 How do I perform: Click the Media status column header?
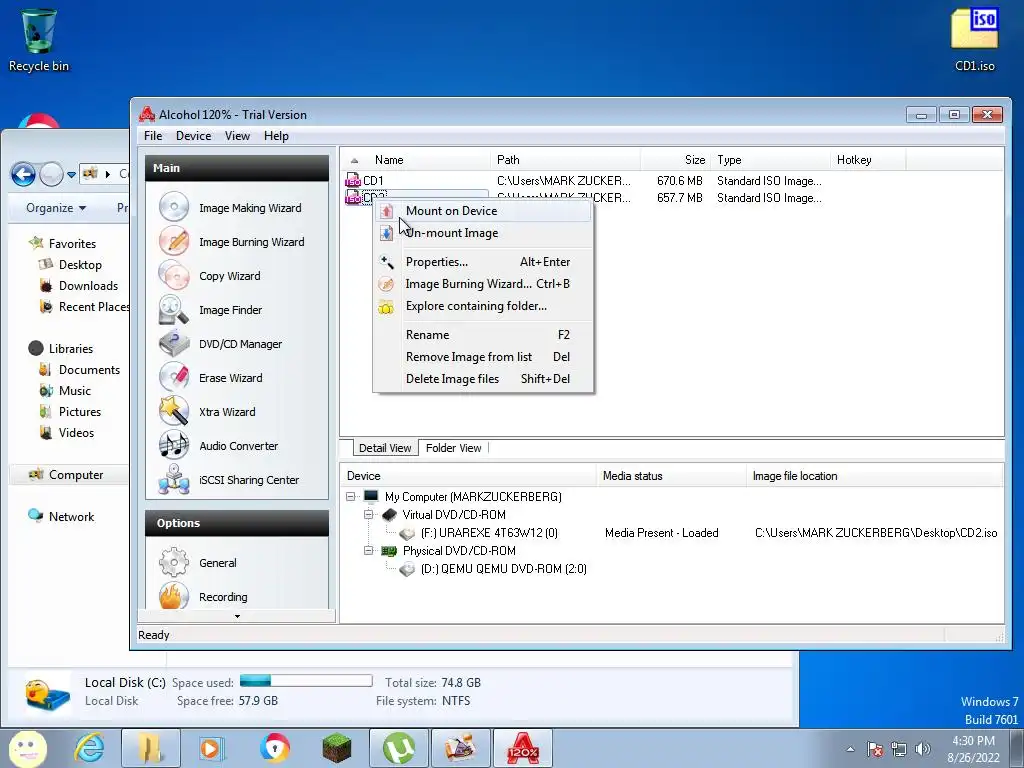(x=671, y=476)
